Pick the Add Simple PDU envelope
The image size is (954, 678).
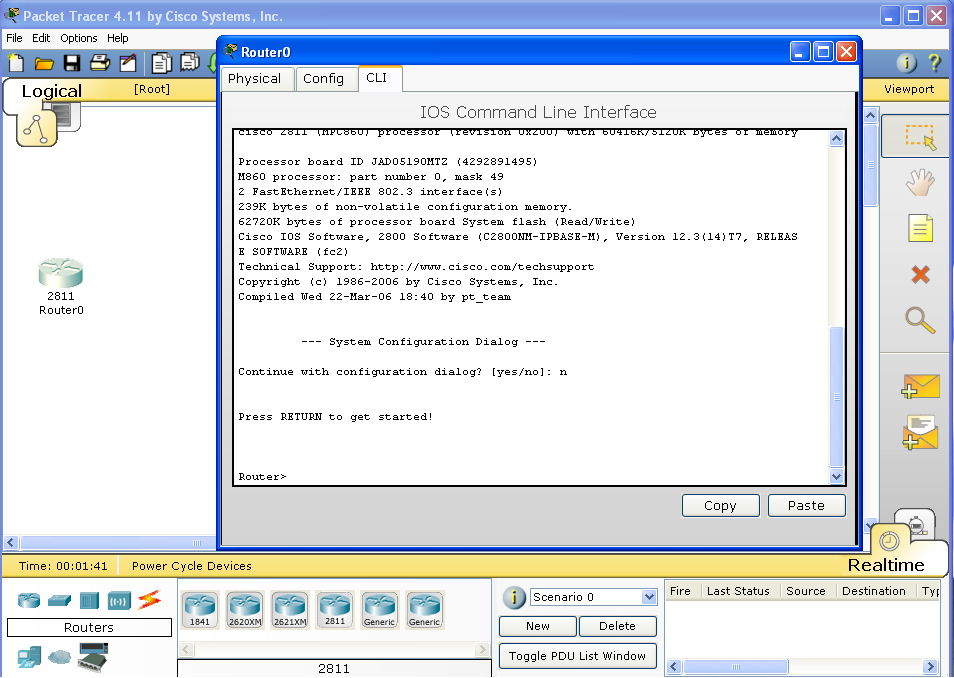point(920,387)
